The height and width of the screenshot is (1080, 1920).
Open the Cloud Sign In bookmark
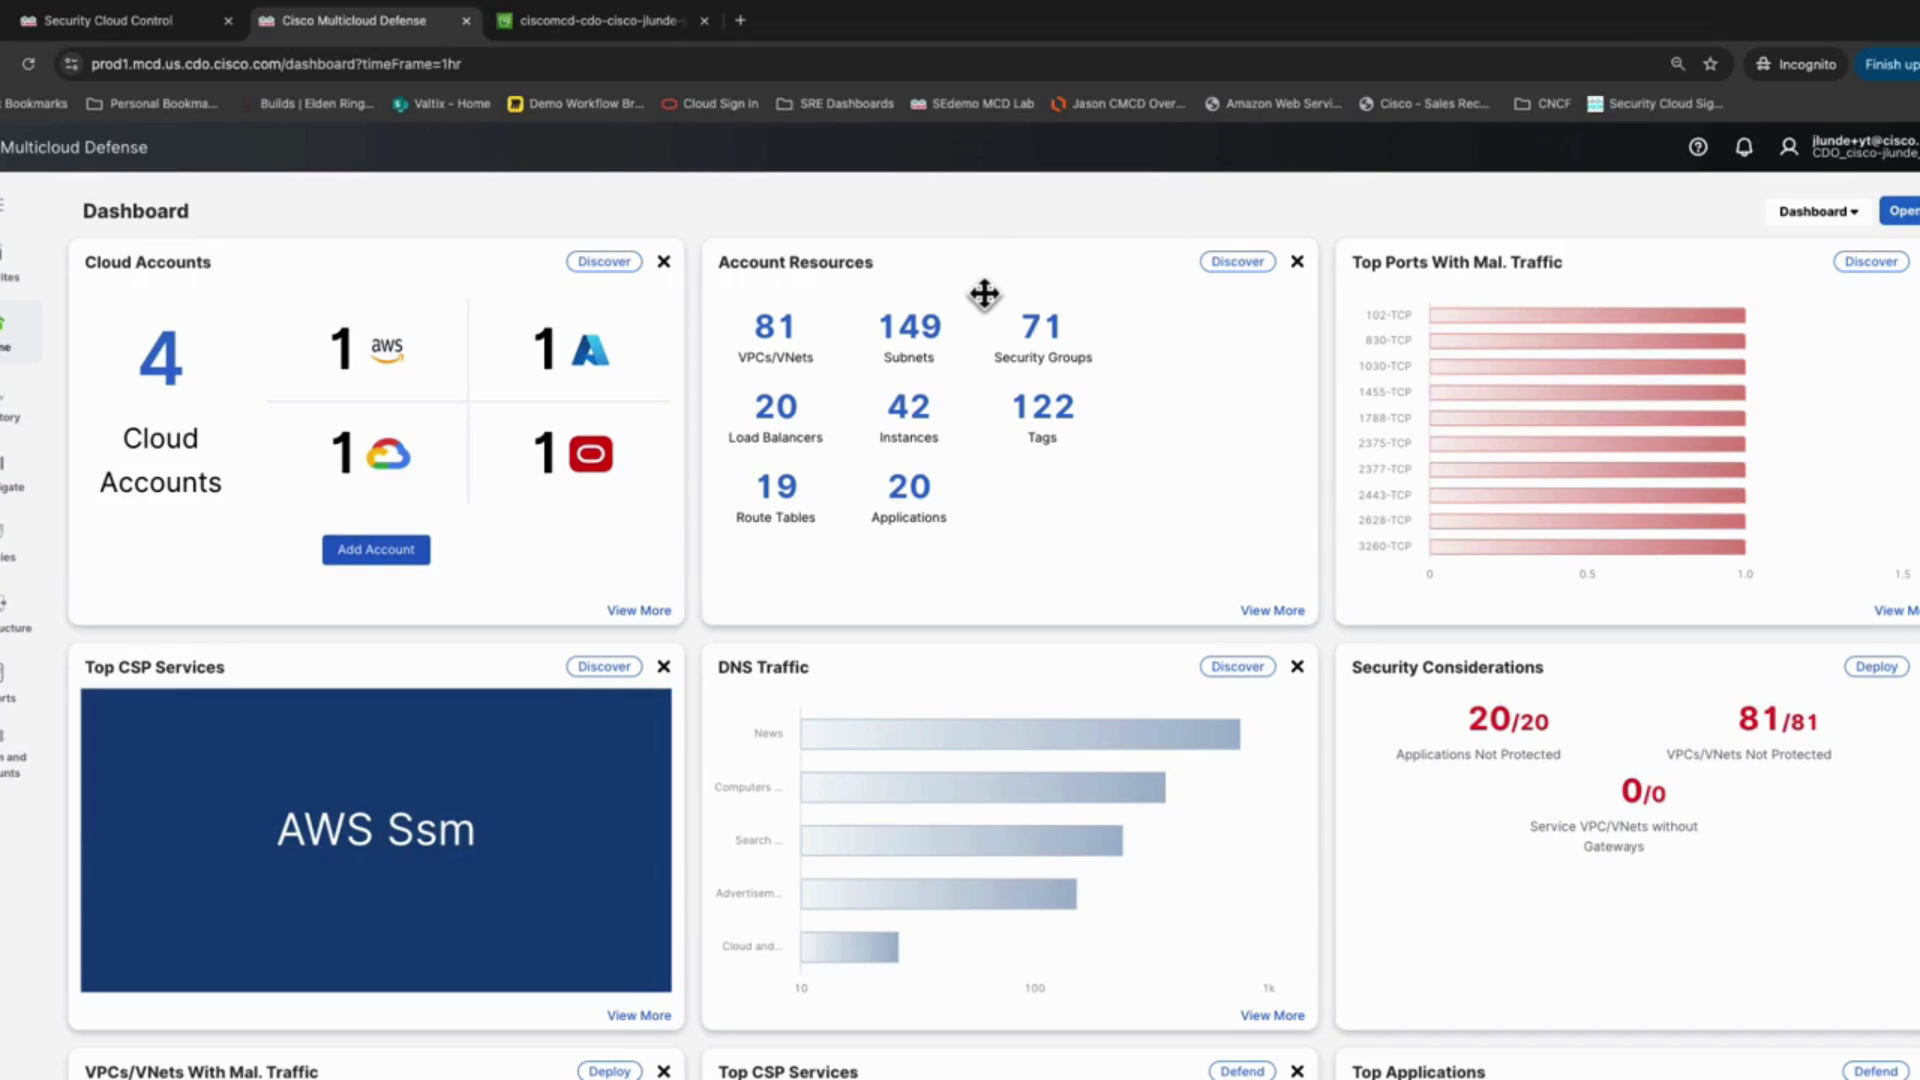[x=710, y=103]
